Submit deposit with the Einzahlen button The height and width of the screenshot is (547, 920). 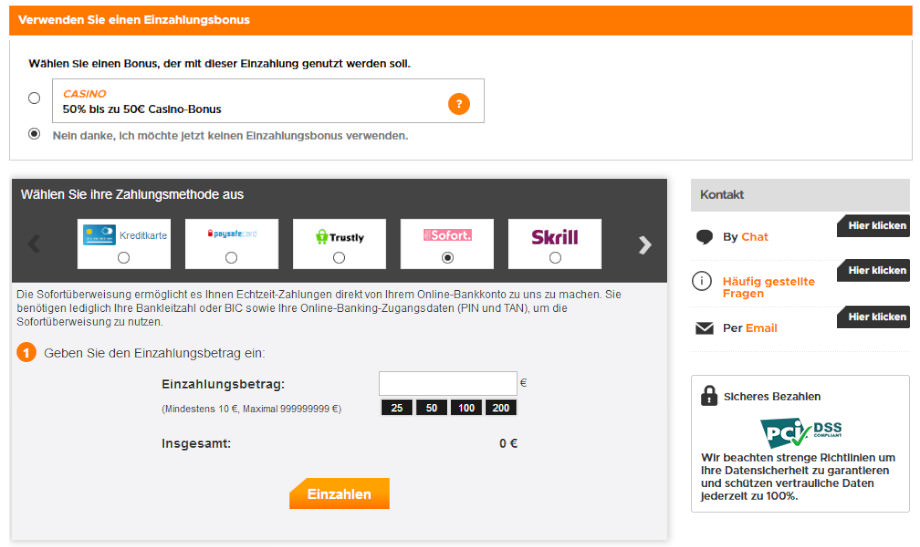coord(339,494)
